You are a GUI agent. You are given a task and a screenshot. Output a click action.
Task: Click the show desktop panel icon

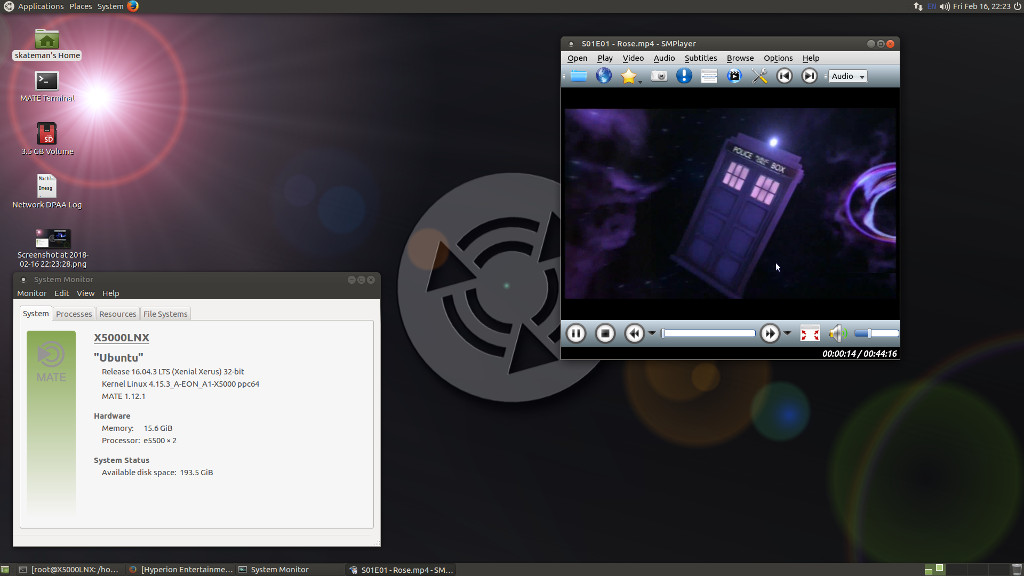click(x=5, y=569)
